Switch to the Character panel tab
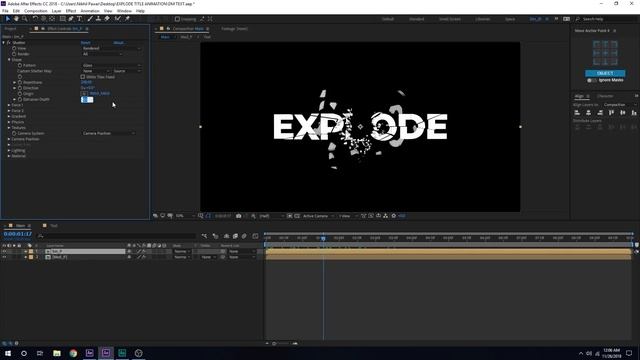 pyautogui.click(x=605, y=96)
